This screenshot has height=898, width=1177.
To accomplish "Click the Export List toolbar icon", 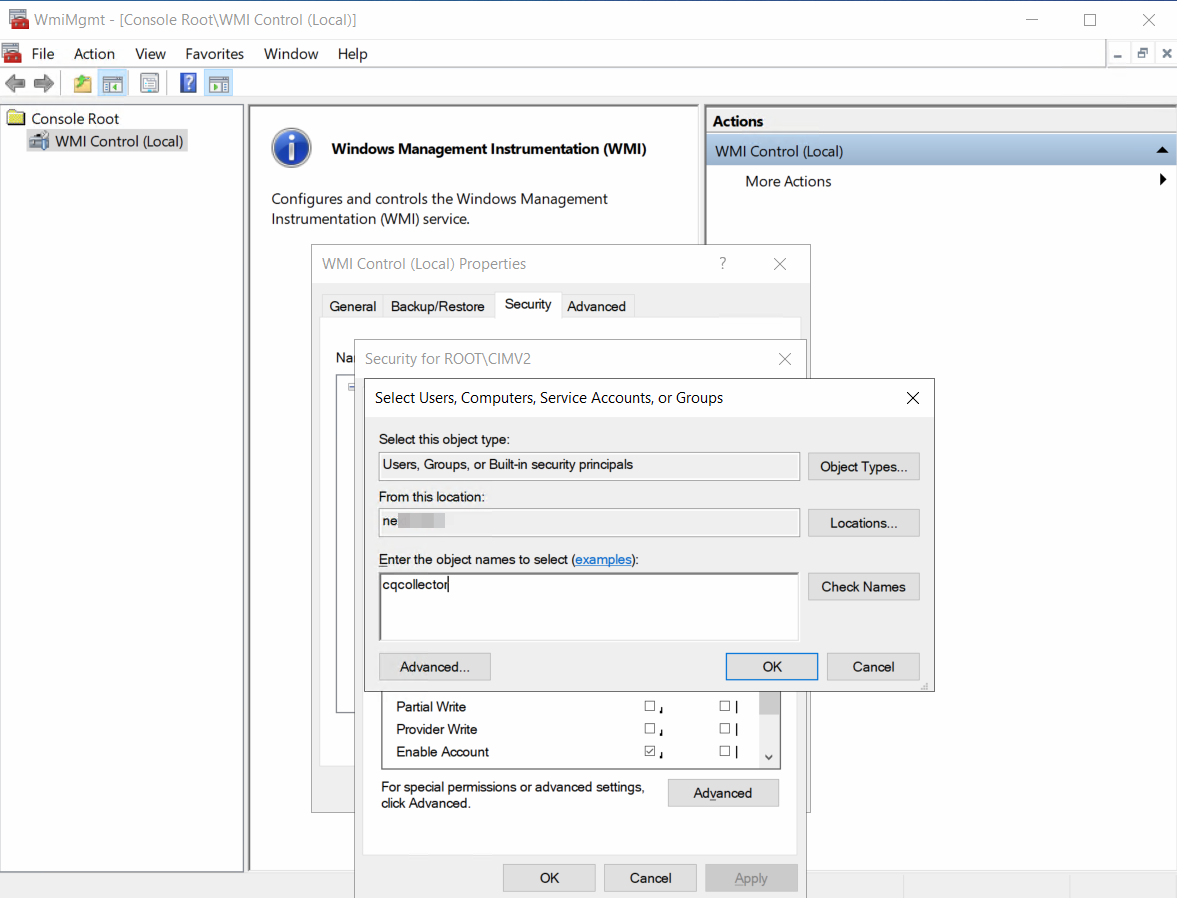I will click(149, 83).
